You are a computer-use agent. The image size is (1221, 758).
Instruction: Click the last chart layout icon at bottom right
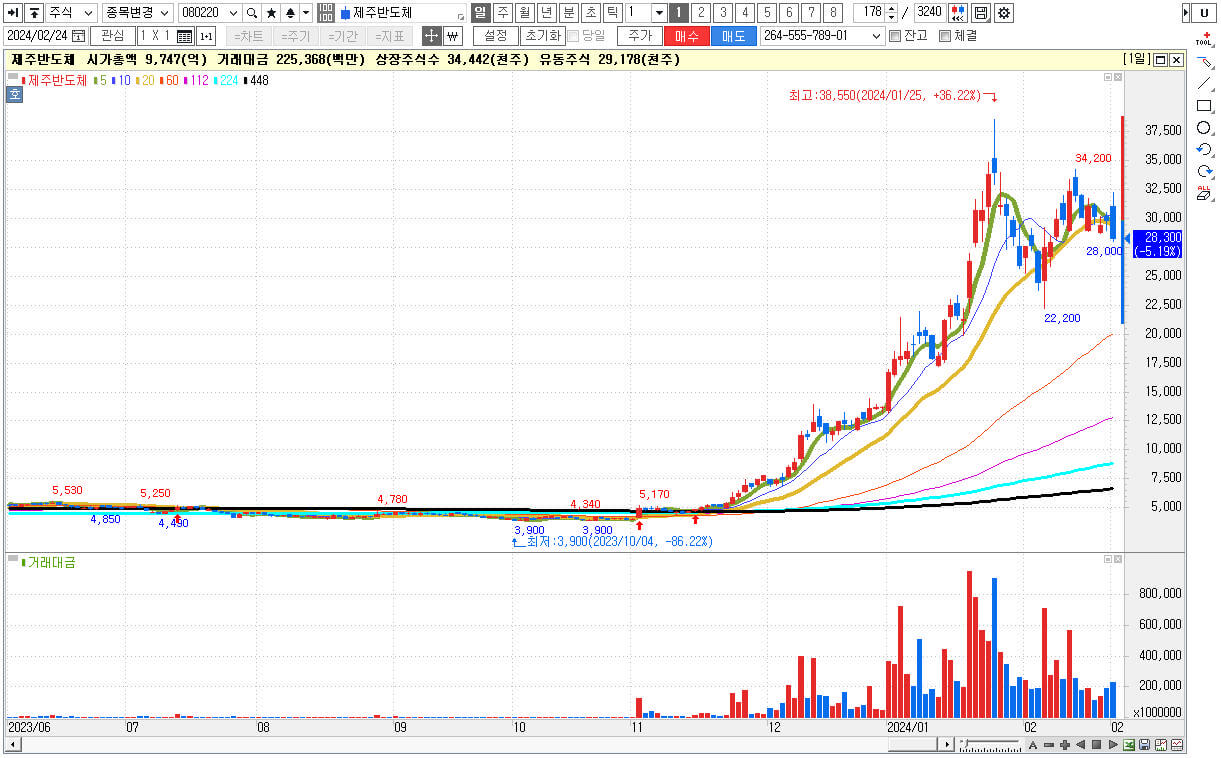[1177, 745]
